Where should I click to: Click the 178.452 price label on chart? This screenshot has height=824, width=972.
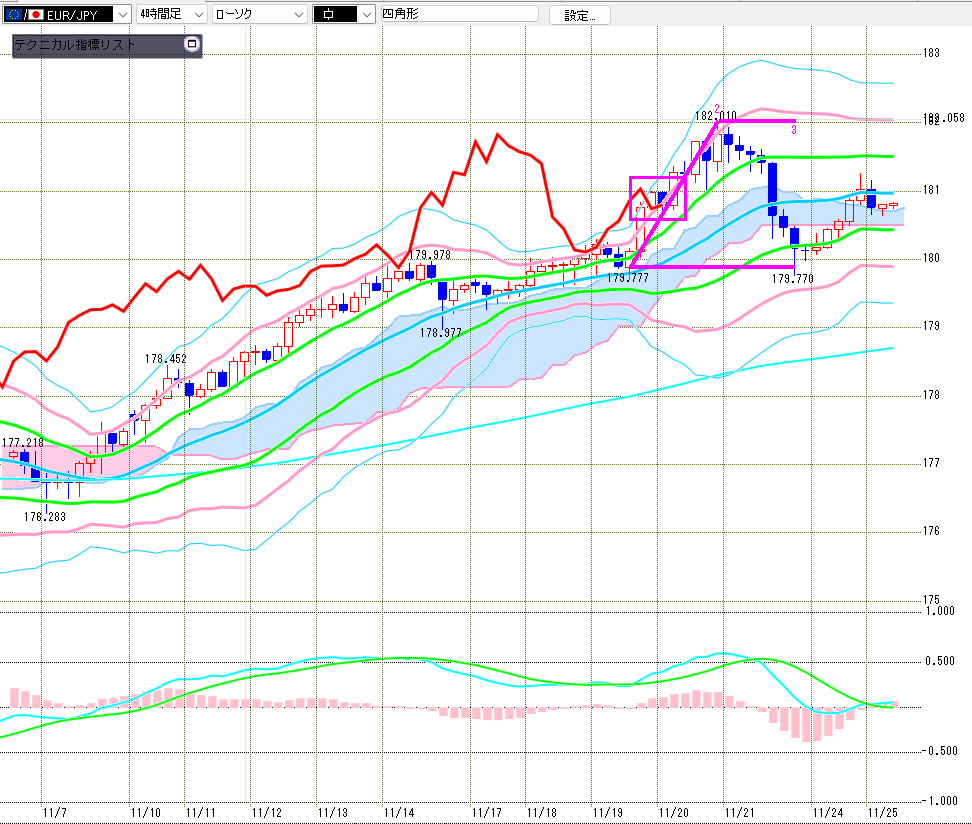click(x=165, y=359)
